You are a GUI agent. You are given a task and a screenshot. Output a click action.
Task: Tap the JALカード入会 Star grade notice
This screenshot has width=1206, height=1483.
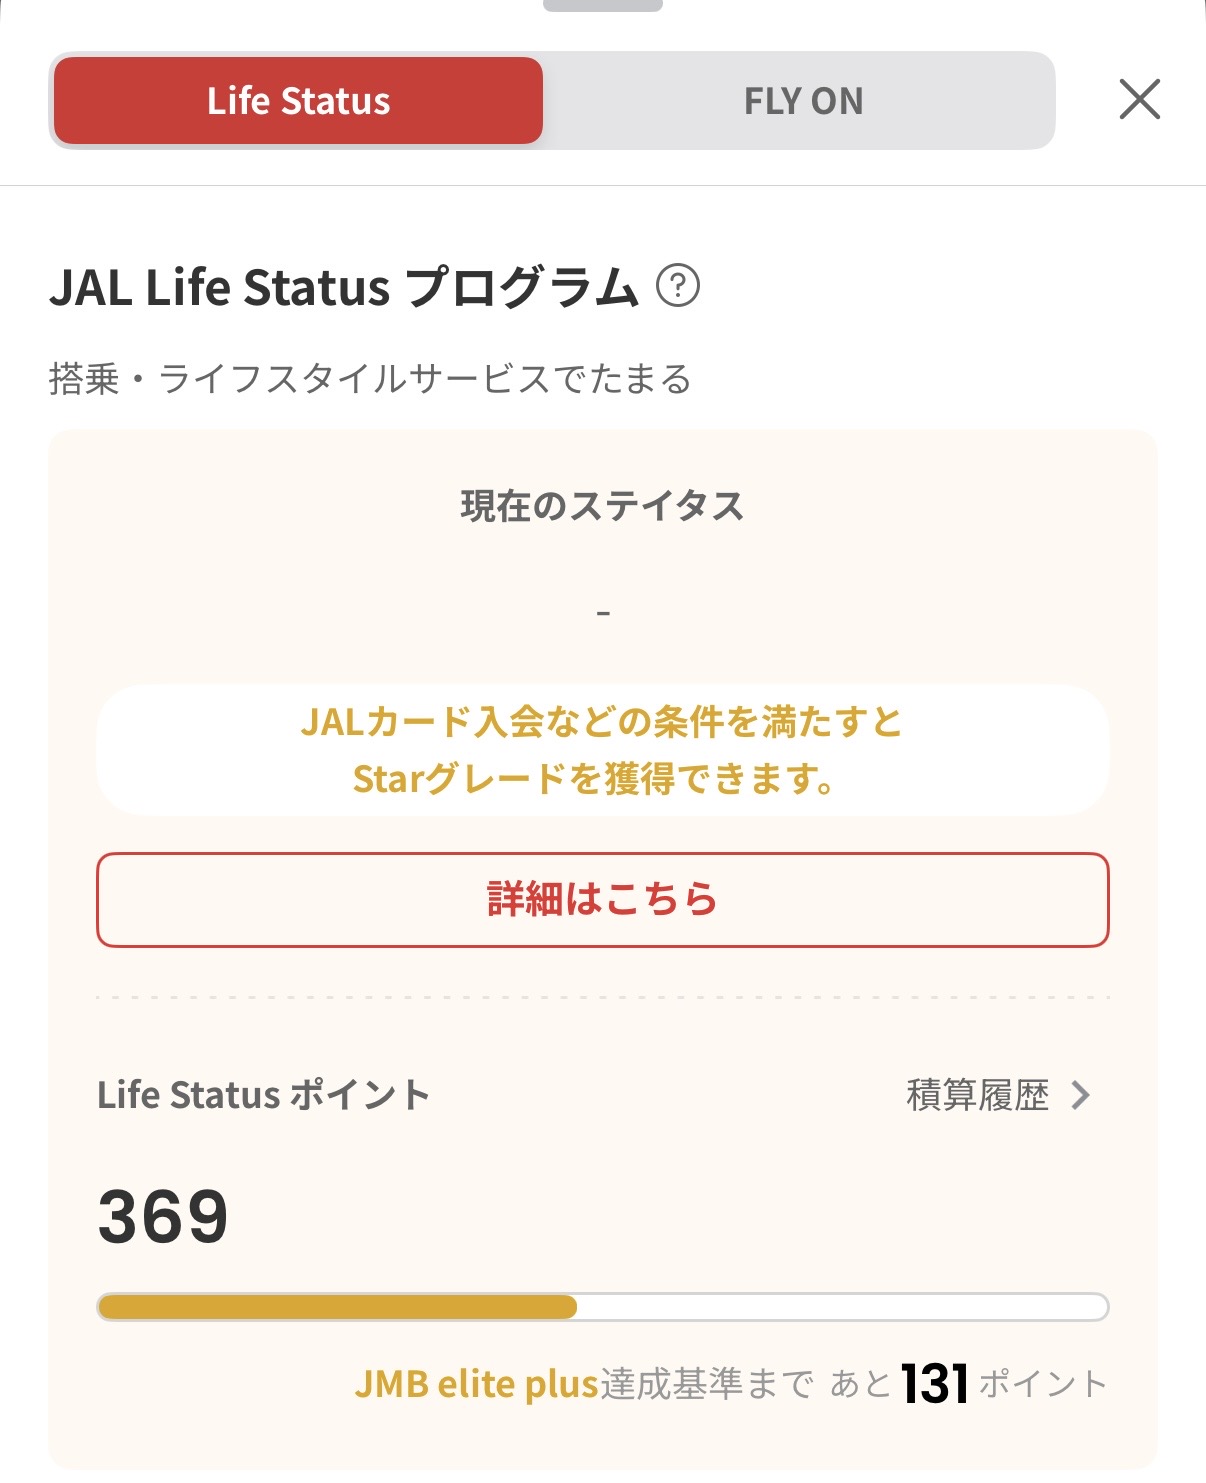tap(602, 750)
